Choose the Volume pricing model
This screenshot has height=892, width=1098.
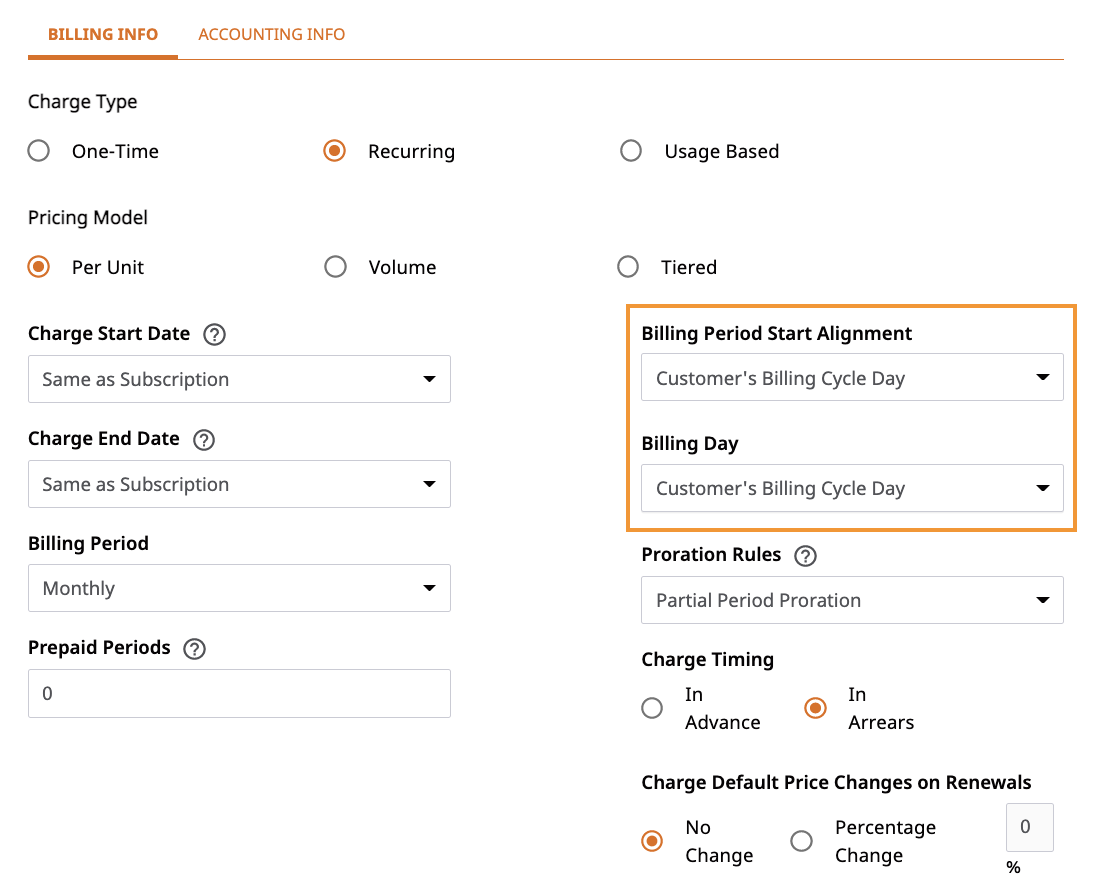tap(335, 267)
